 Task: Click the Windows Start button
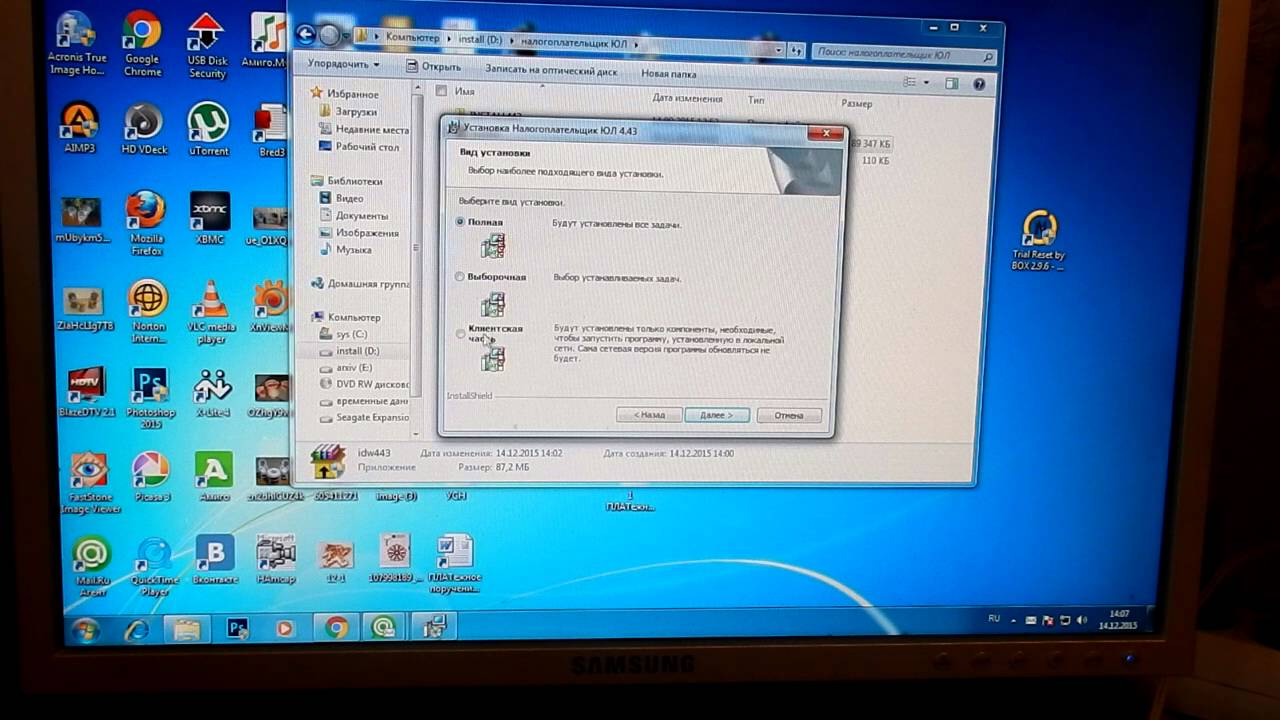(85, 631)
